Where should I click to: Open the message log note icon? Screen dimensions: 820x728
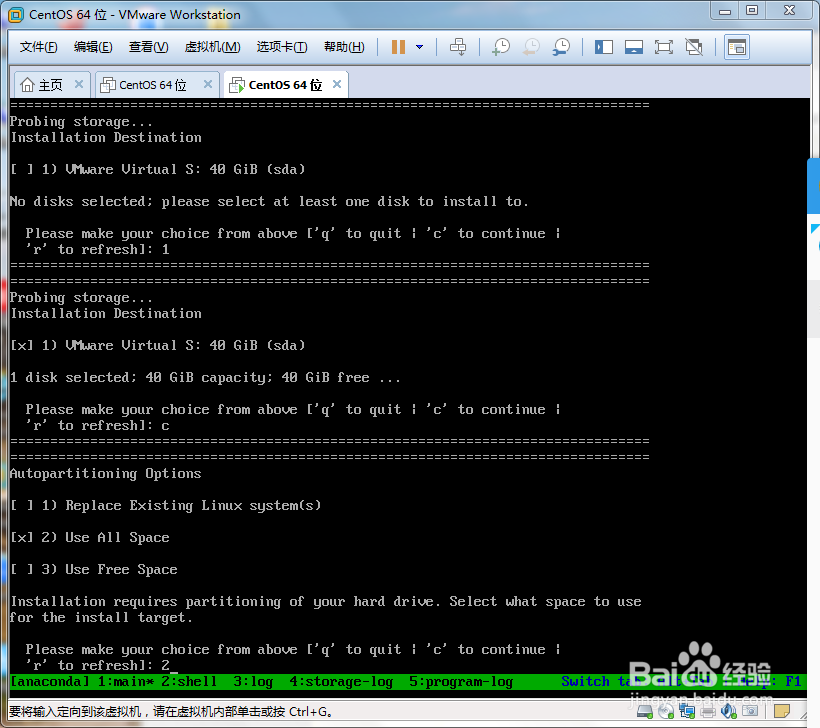click(781, 711)
